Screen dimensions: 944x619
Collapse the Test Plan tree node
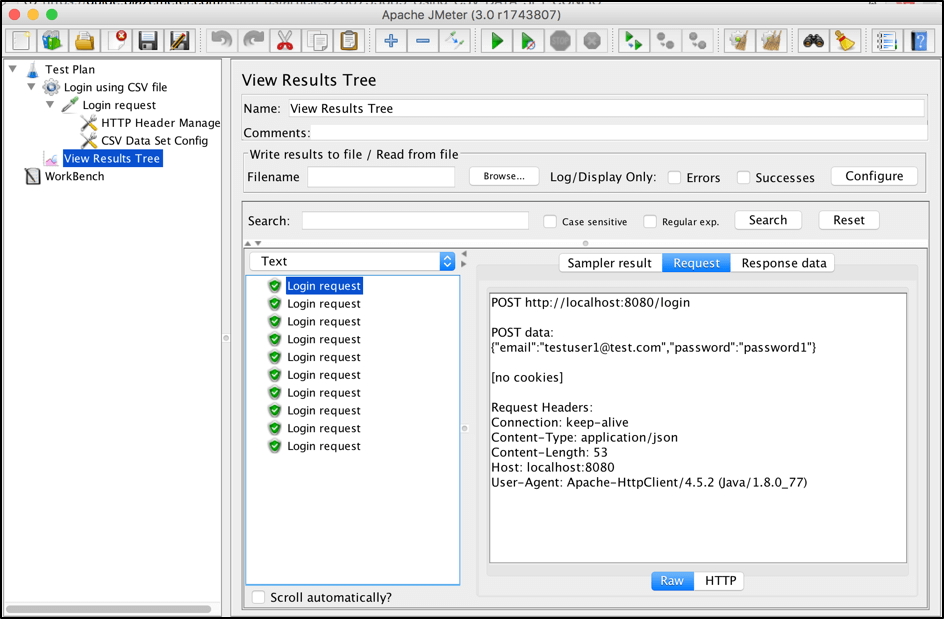point(13,69)
